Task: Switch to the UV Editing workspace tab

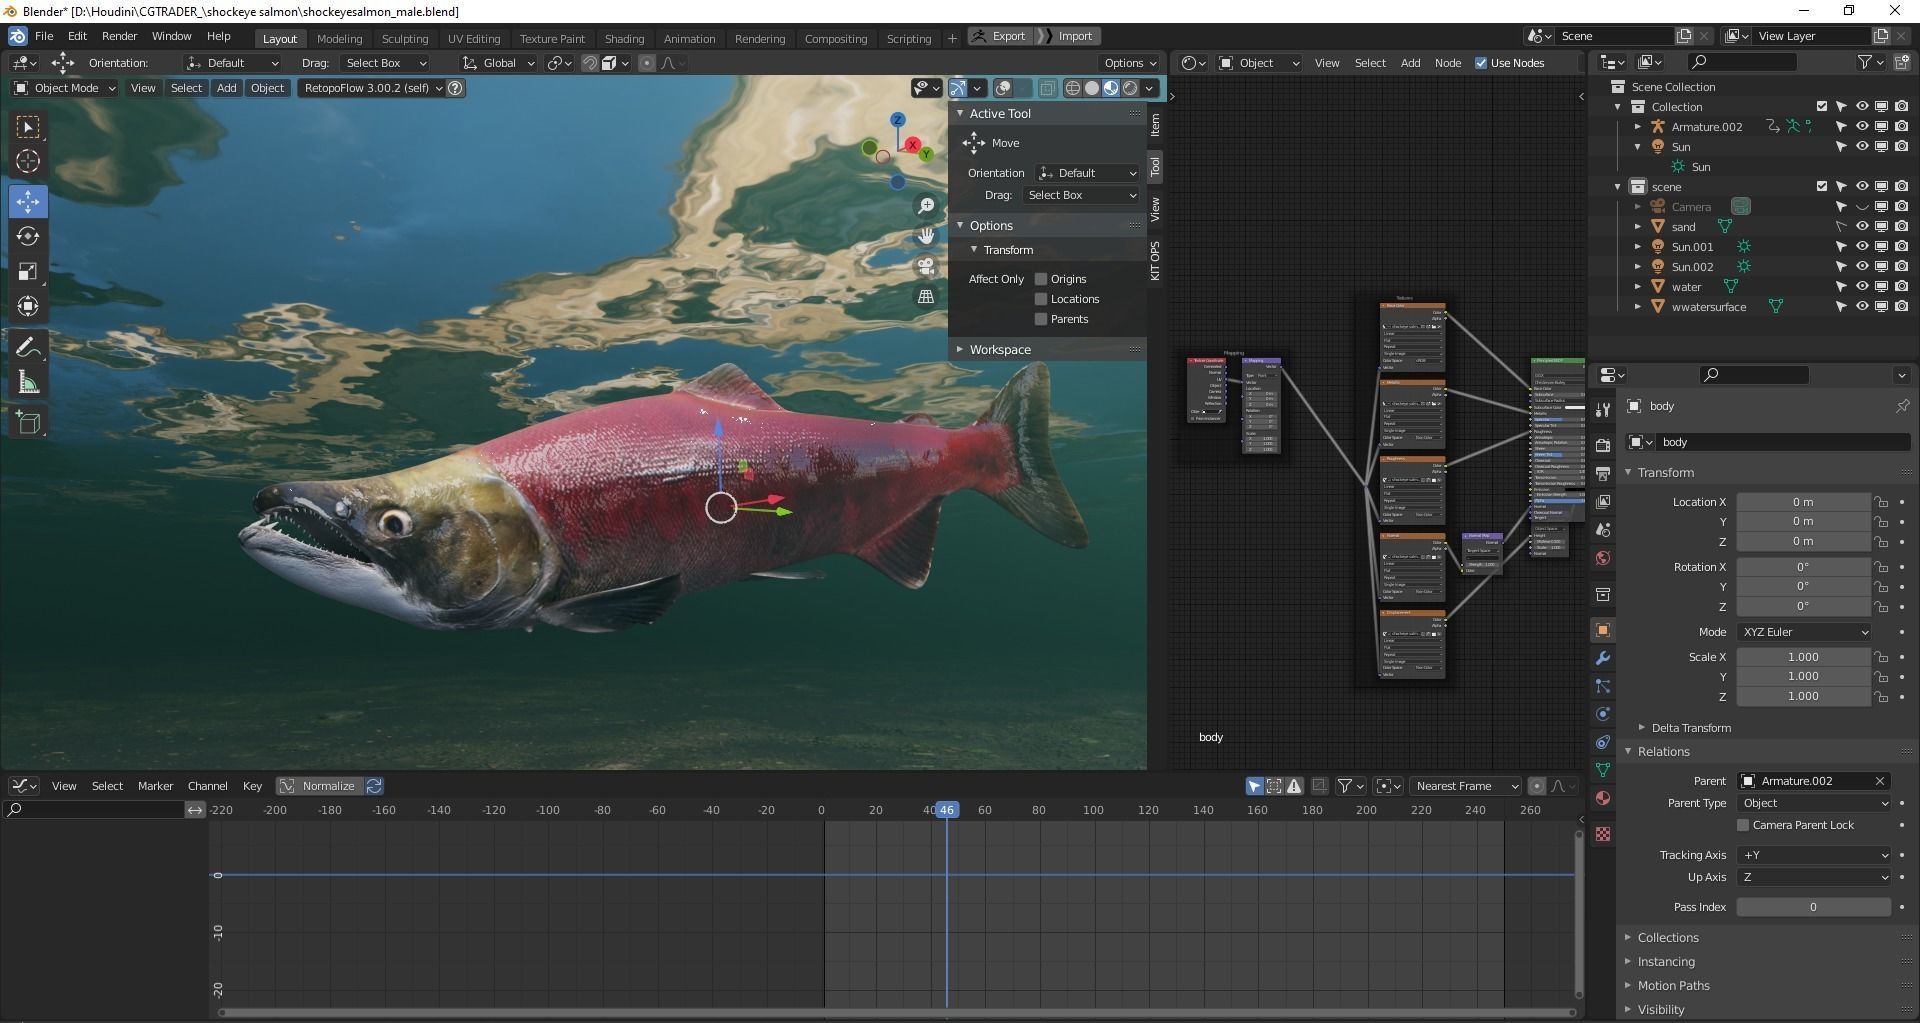Action: 473,38
